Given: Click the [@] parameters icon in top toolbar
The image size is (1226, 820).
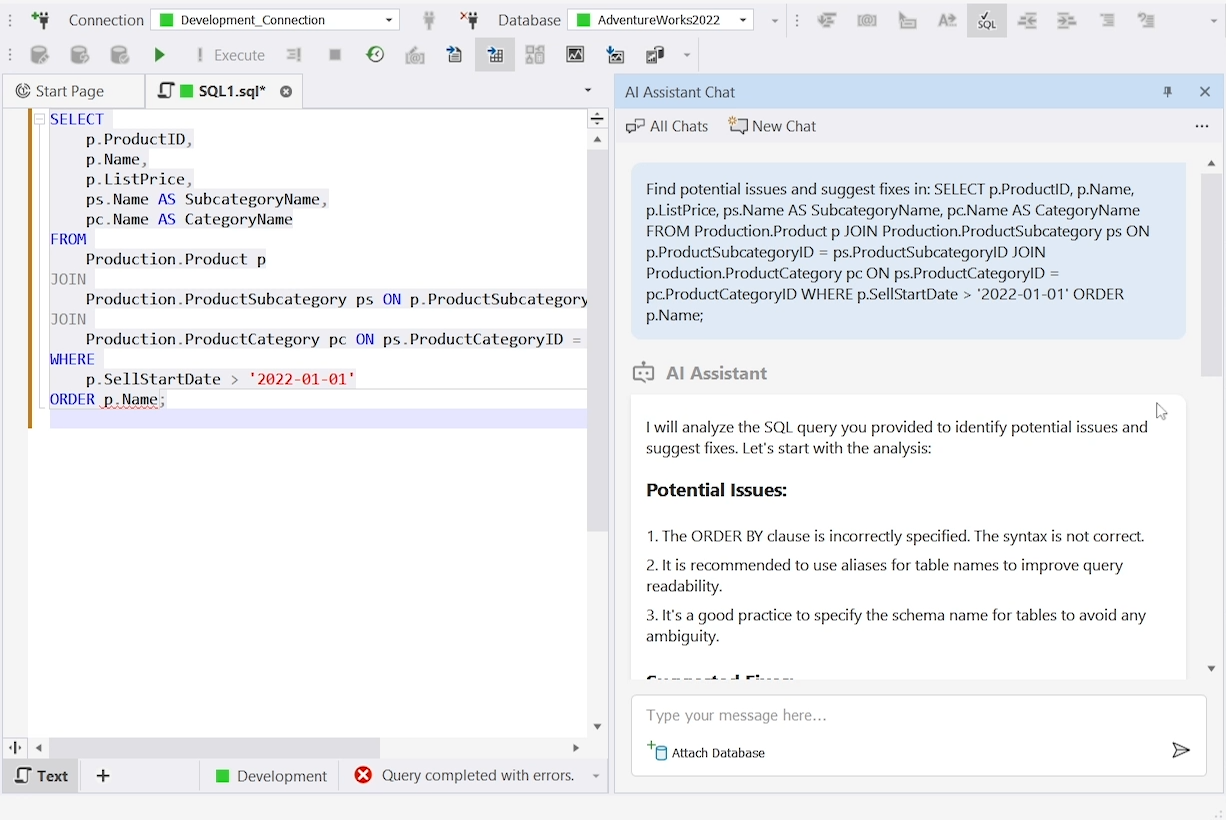Looking at the screenshot, I should (867, 20).
